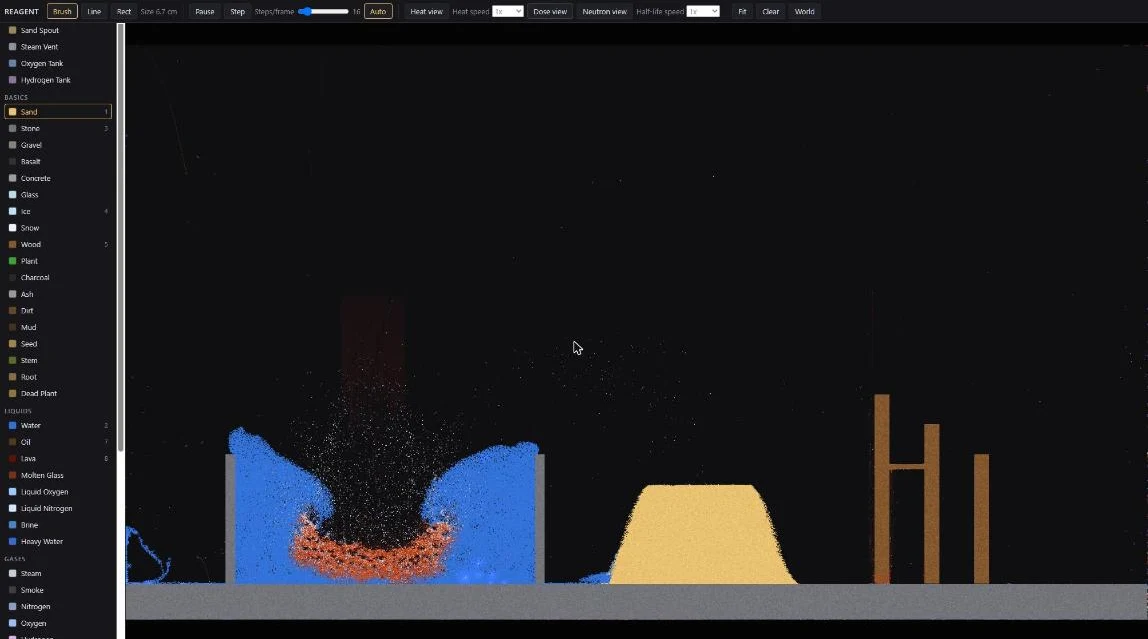Open the Half-life speed dropdown
This screenshot has height=639, width=1148.
coord(703,12)
